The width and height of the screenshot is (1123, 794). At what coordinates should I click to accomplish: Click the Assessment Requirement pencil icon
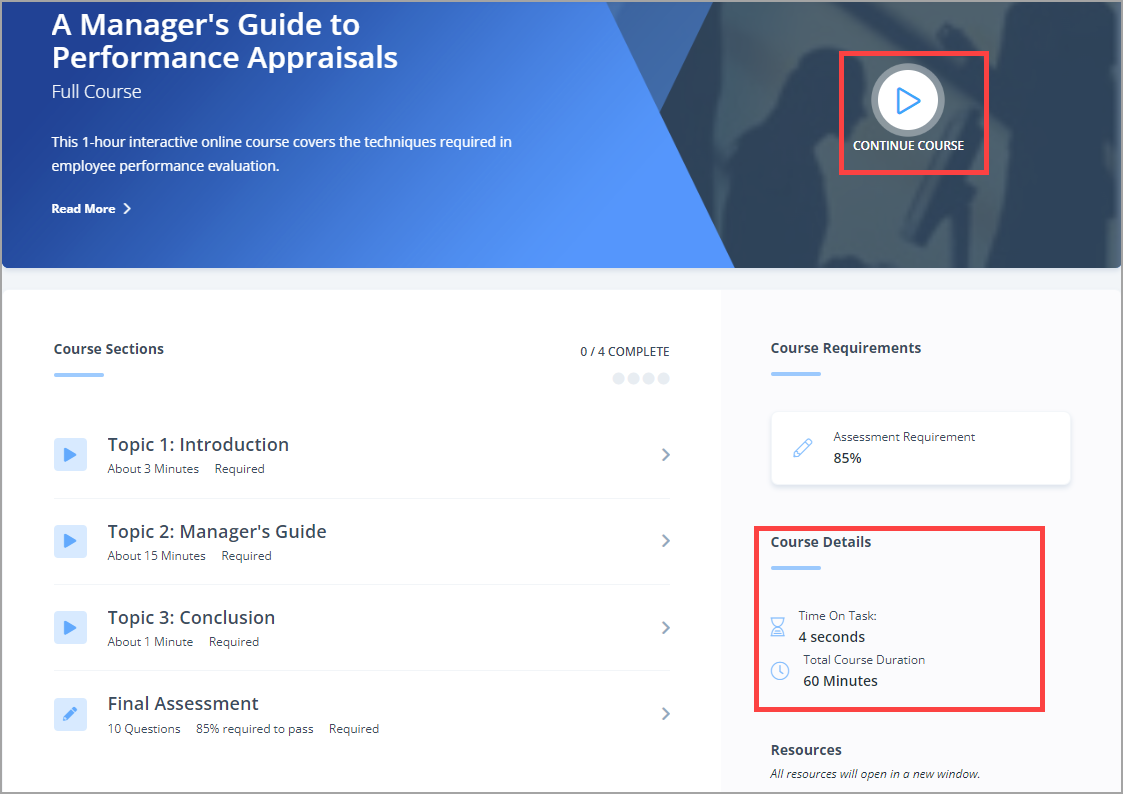(x=802, y=448)
